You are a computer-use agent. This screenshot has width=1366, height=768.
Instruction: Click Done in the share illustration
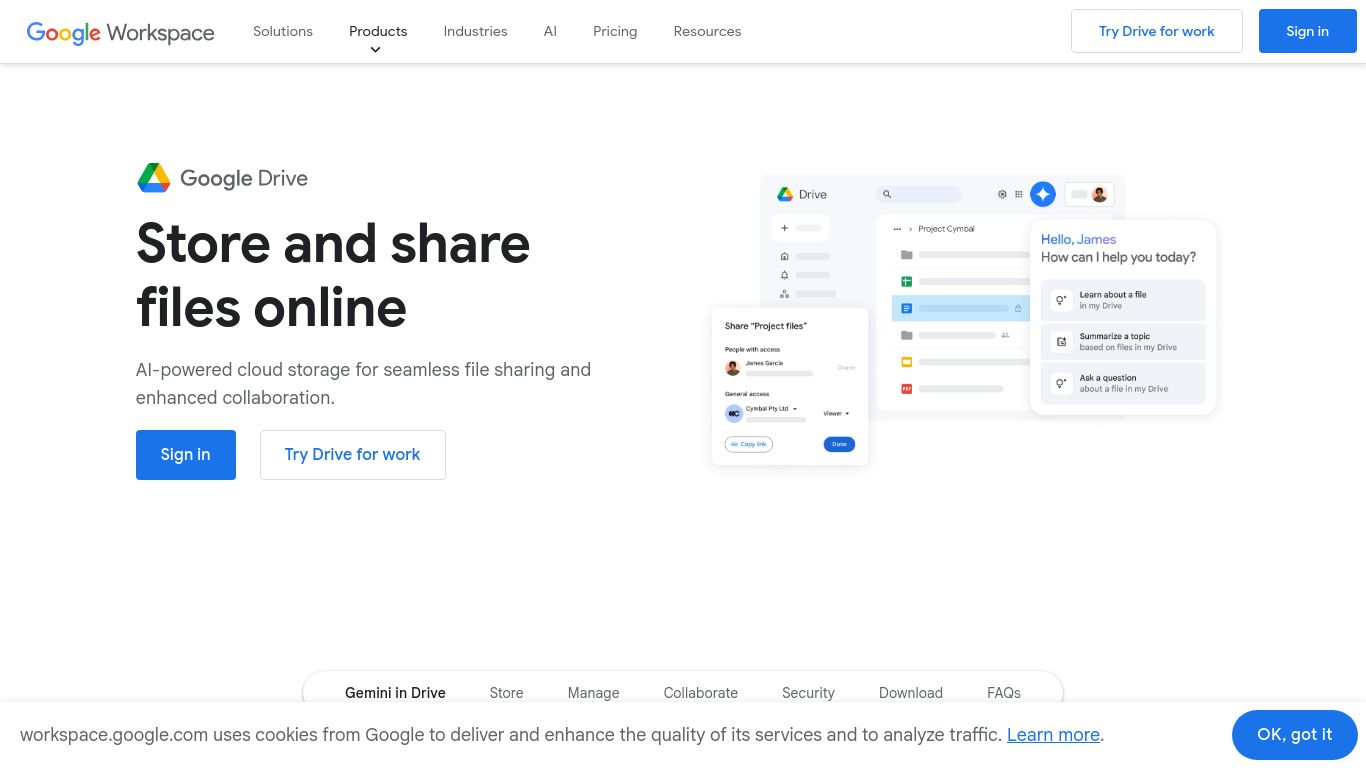pyautogui.click(x=839, y=444)
